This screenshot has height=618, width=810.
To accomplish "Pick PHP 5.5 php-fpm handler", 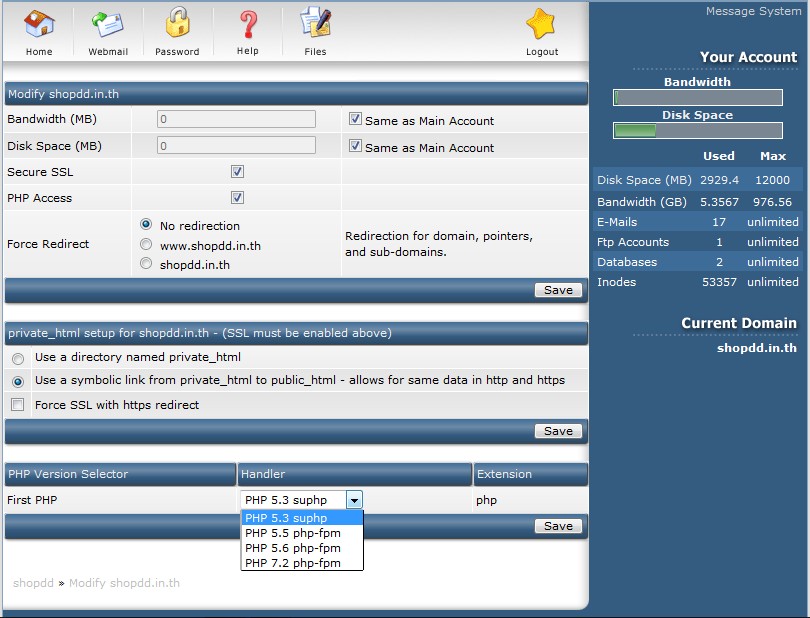I will (x=293, y=533).
